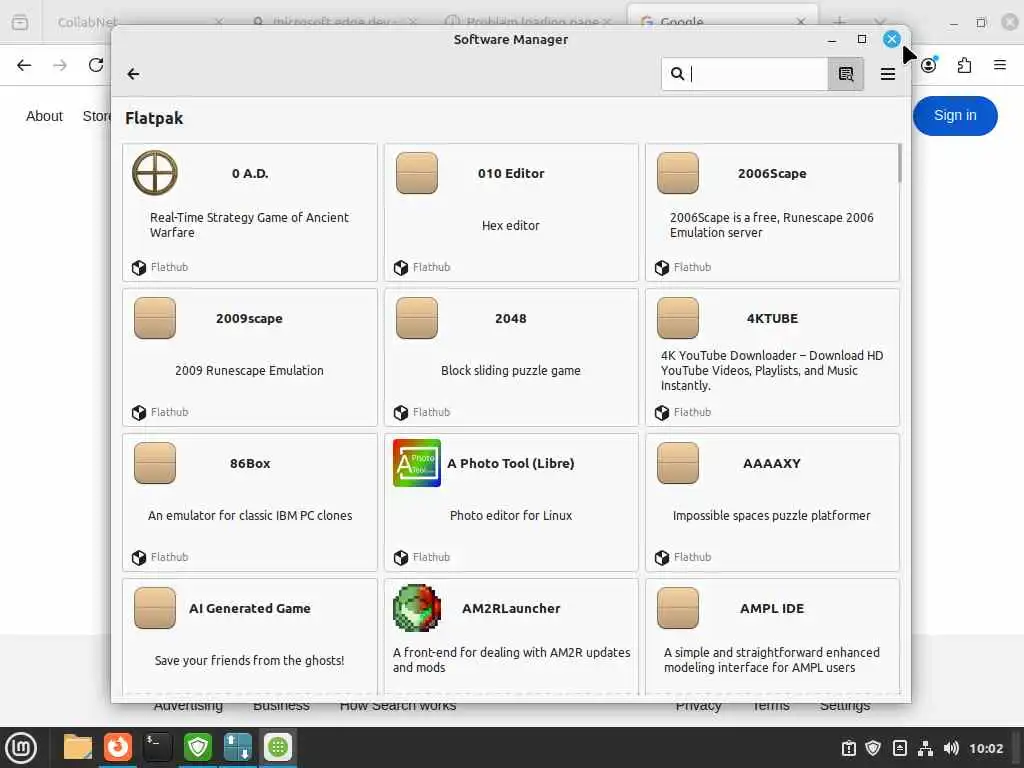1024x768 pixels.
Task: Open the 0 A.D. crosshair app icon
Action: point(155,173)
